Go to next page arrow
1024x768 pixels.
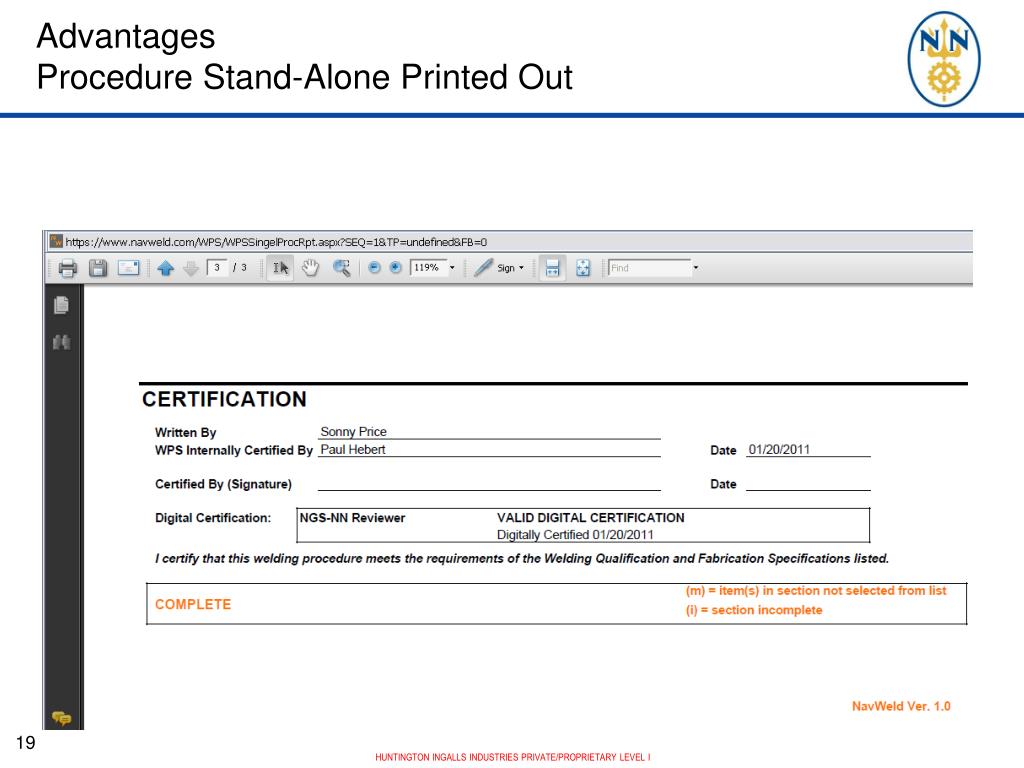coord(191,268)
